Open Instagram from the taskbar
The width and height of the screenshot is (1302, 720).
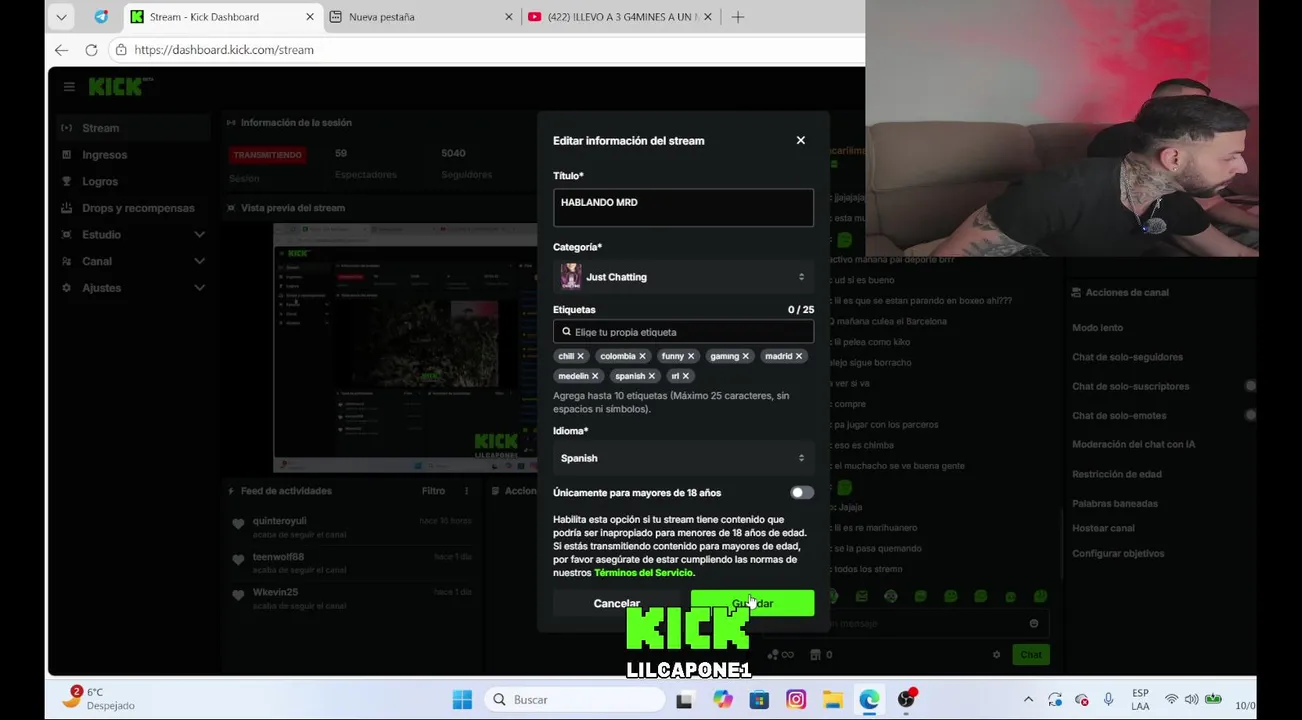click(x=796, y=700)
